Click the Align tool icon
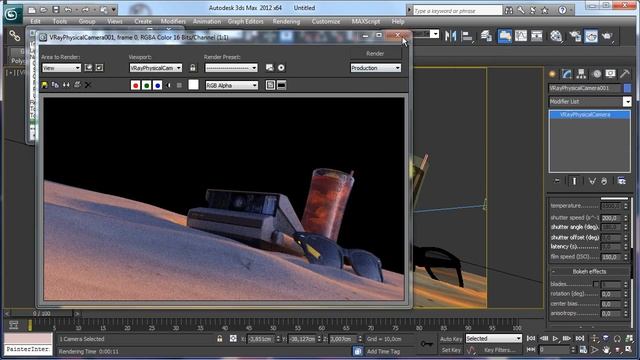The width and height of the screenshot is (640, 360). tap(467, 36)
